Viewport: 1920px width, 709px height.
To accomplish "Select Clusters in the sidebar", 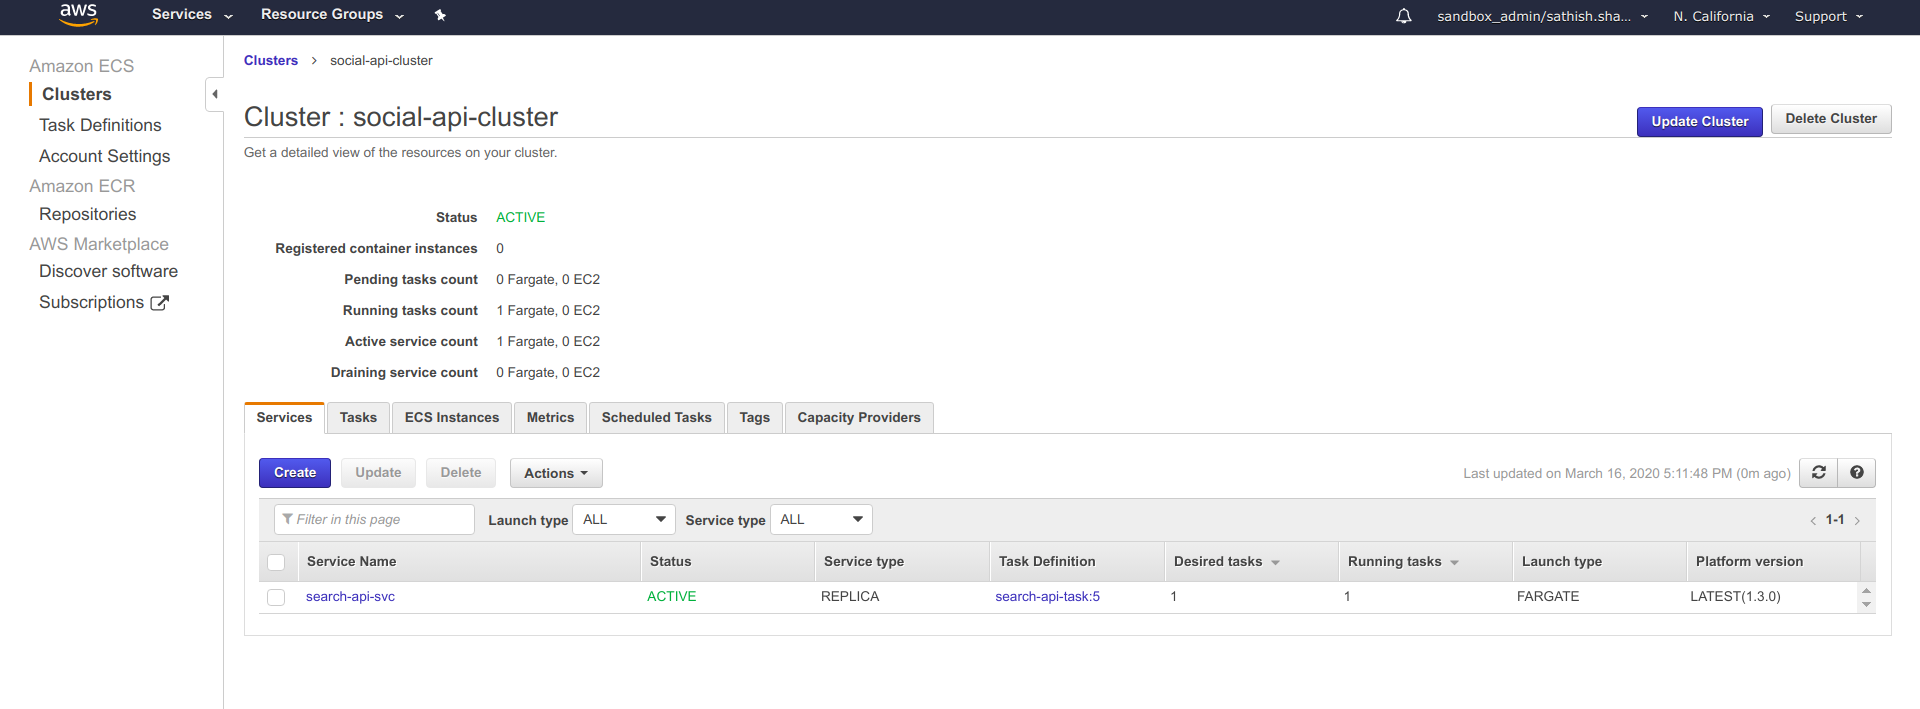I will 77,94.
